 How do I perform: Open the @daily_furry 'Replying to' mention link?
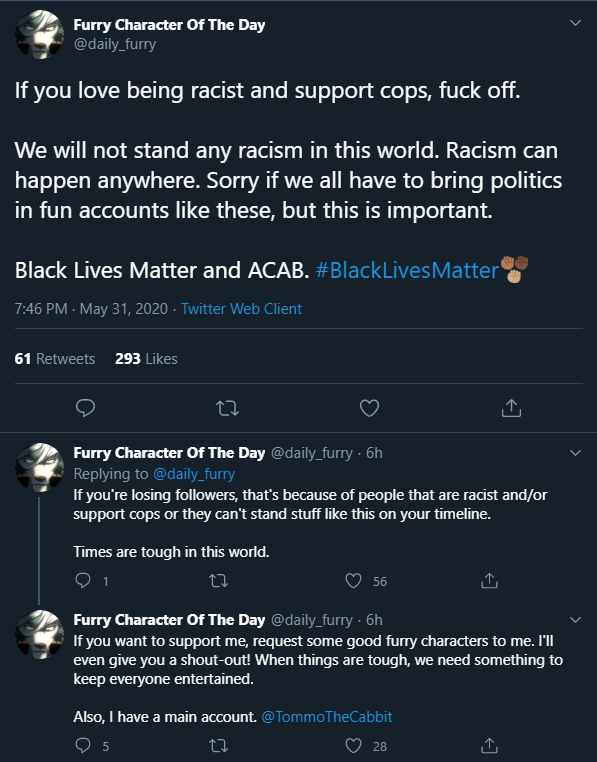pyautogui.click(x=194, y=474)
